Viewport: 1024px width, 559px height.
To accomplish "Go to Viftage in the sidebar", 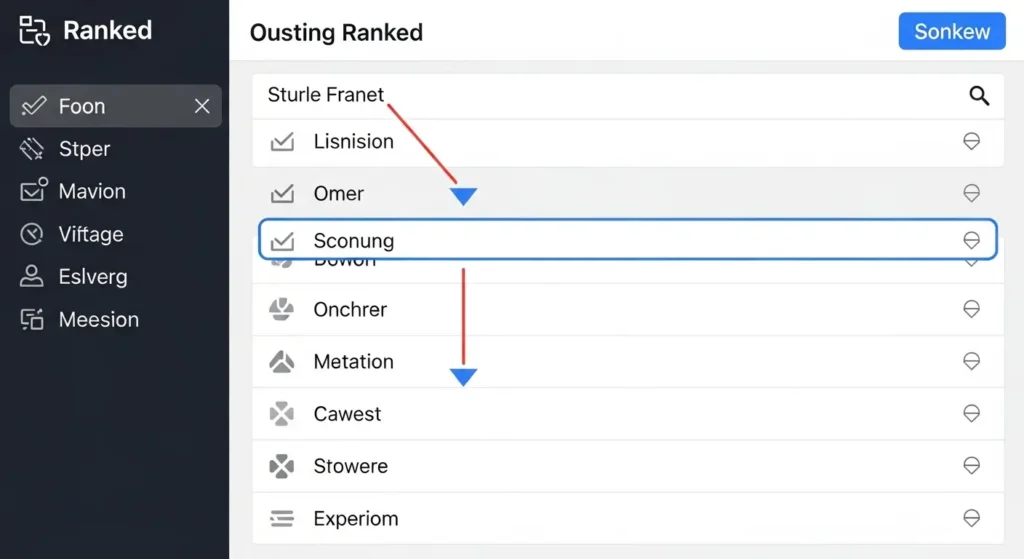I will (x=90, y=234).
